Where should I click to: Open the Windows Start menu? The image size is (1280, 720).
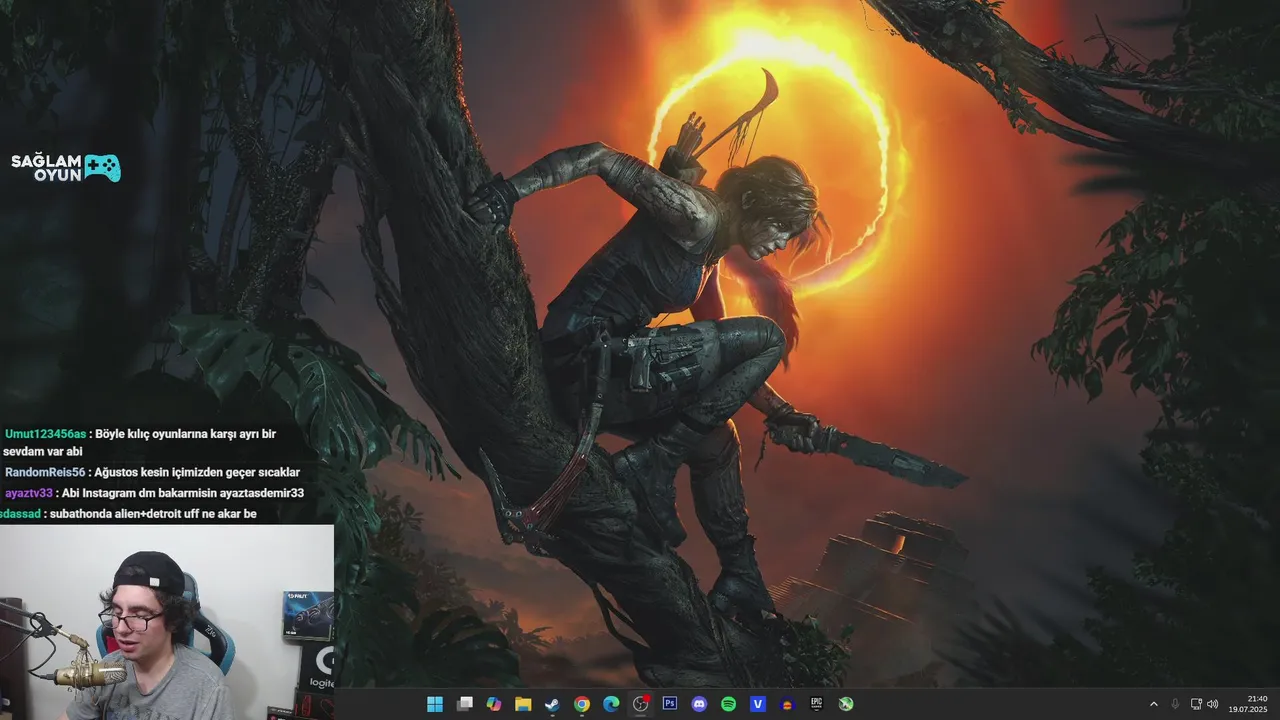435,704
